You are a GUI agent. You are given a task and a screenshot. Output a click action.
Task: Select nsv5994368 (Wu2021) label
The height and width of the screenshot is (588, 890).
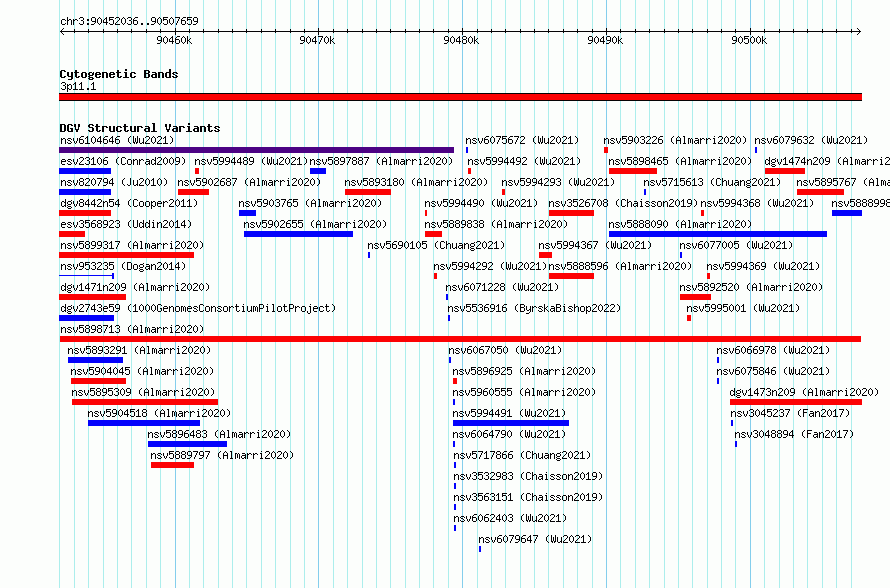click(x=757, y=203)
